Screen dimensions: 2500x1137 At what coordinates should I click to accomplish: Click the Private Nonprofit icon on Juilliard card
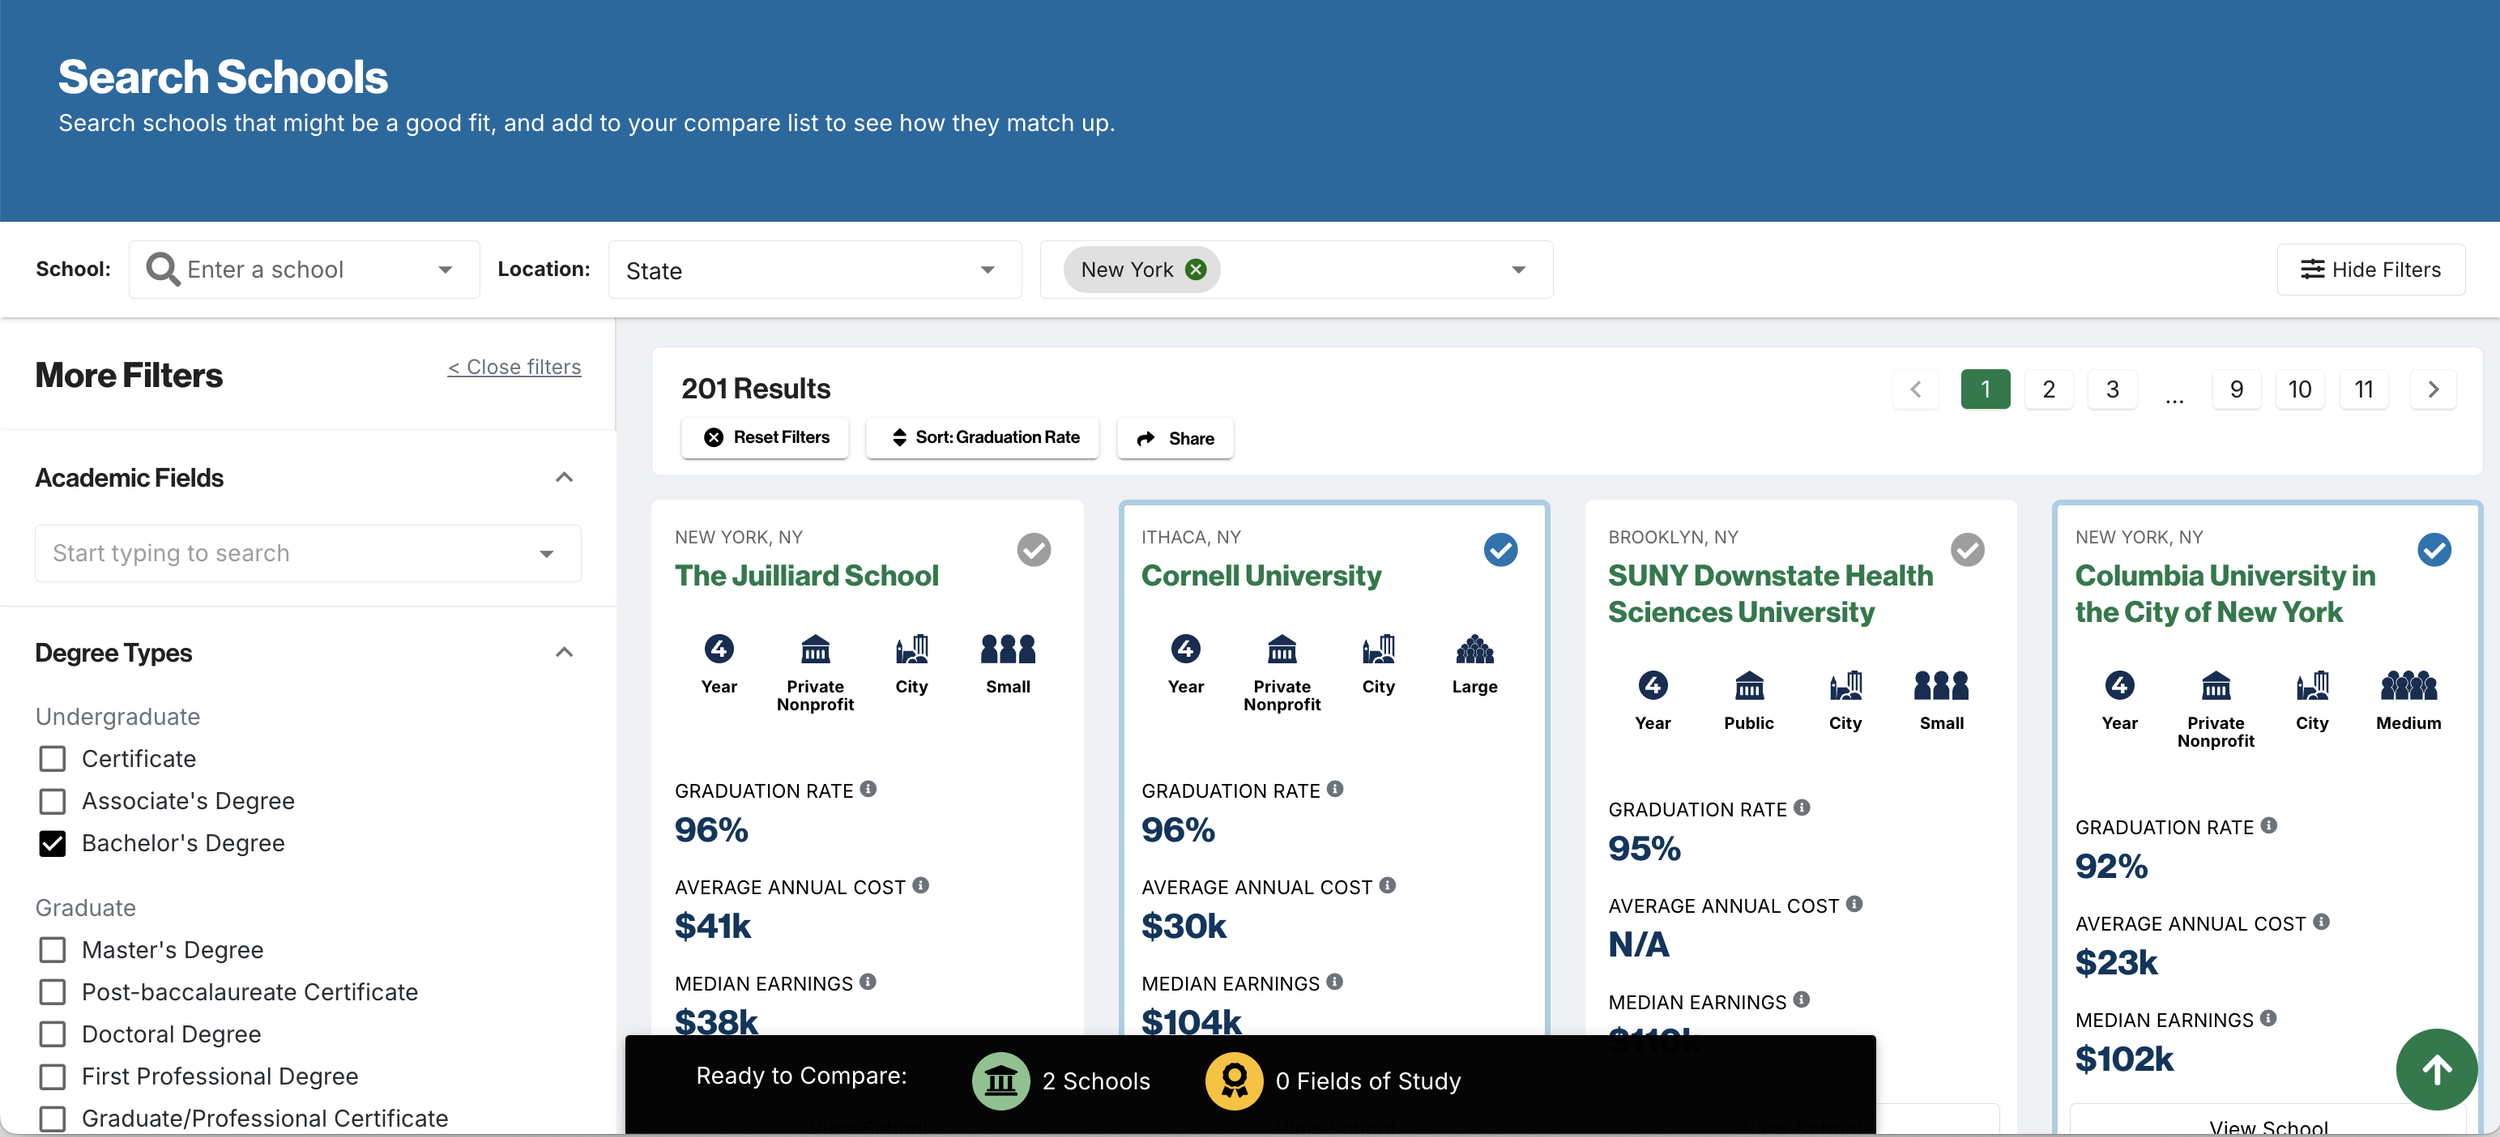815,649
